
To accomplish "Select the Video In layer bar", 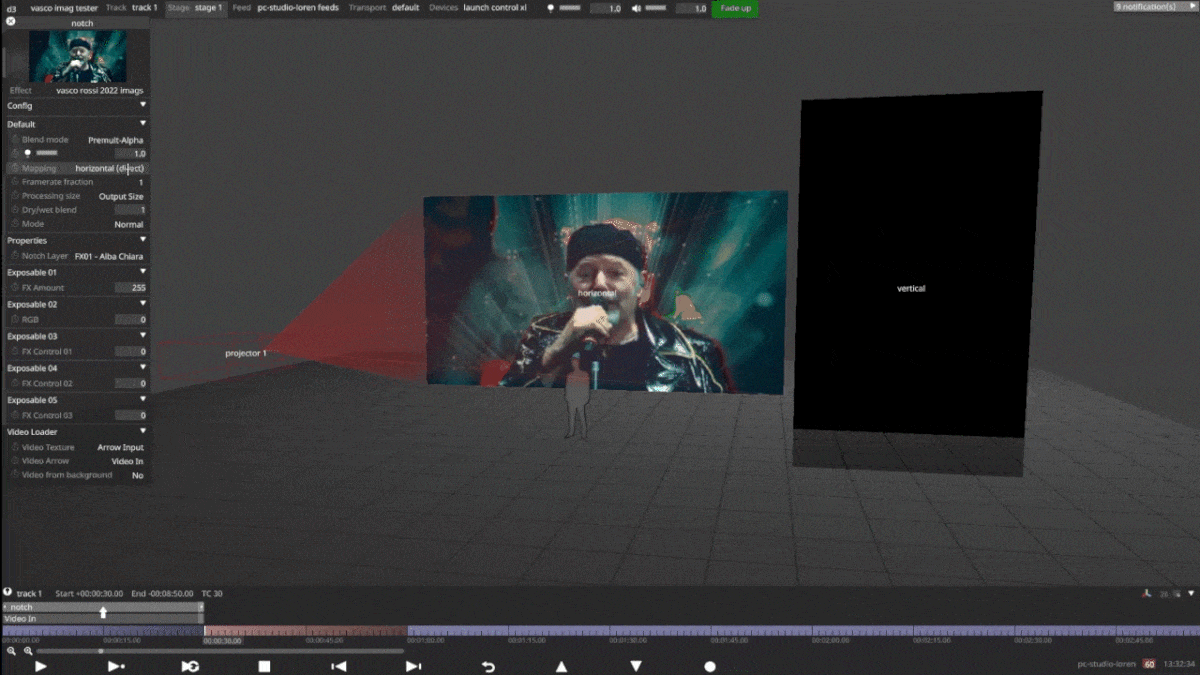I will (x=102, y=619).
